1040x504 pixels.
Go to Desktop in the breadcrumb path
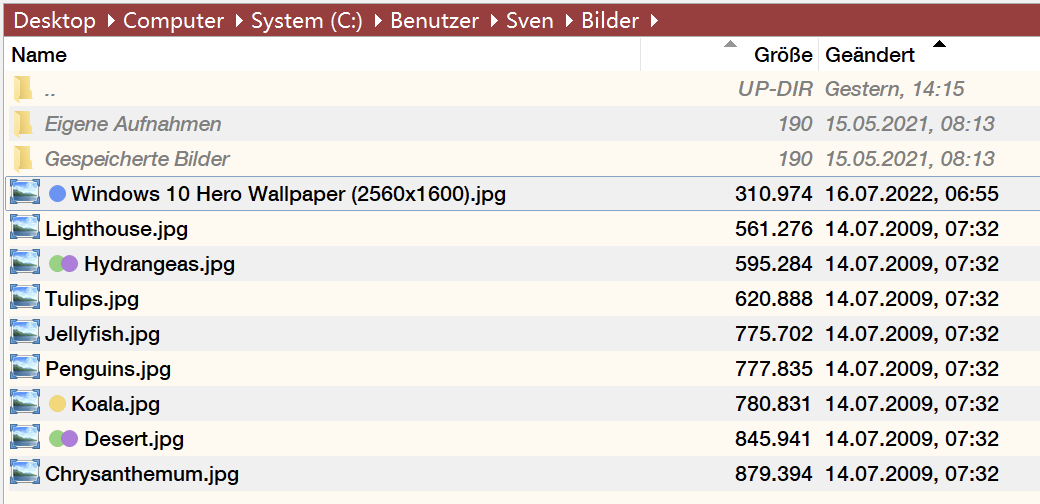point(54,21)
